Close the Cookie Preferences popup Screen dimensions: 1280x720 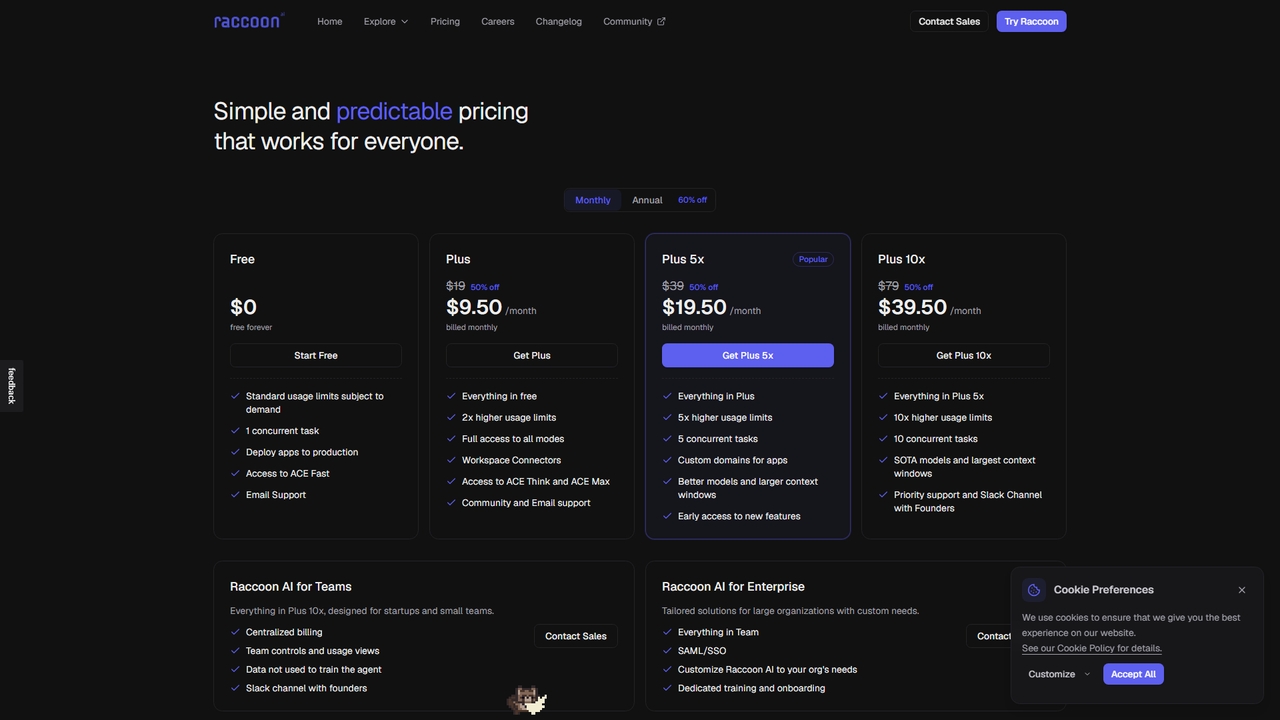1242,590
